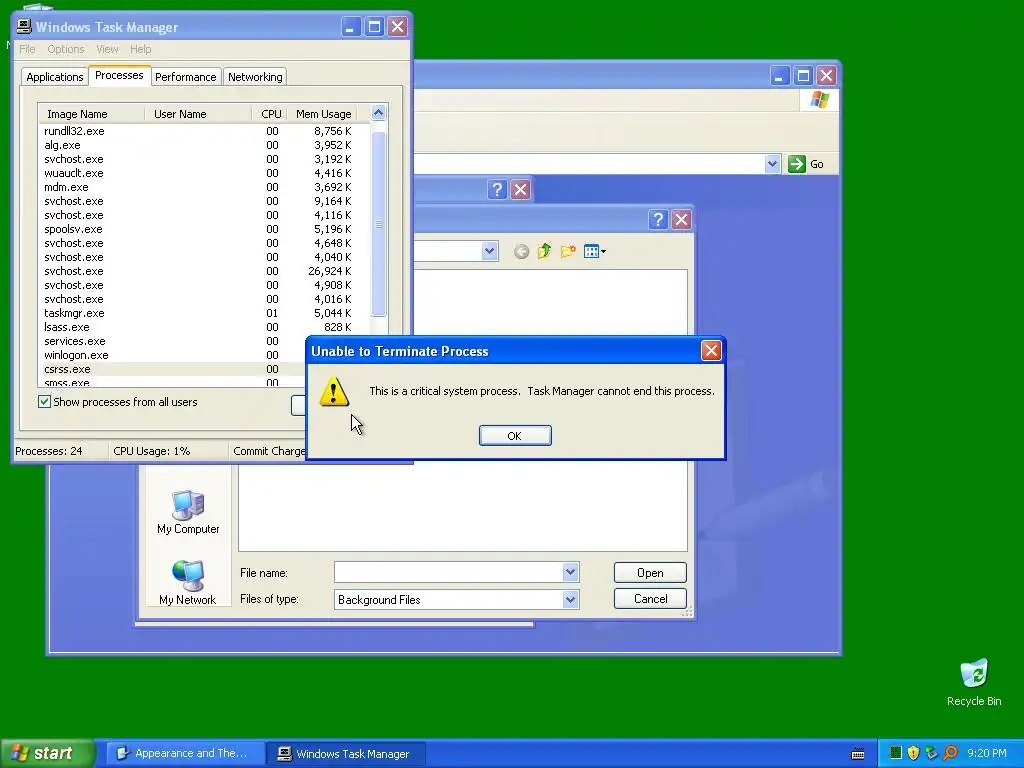
Task: Click the process list scrollbar thumb
Action: (378, 224)
